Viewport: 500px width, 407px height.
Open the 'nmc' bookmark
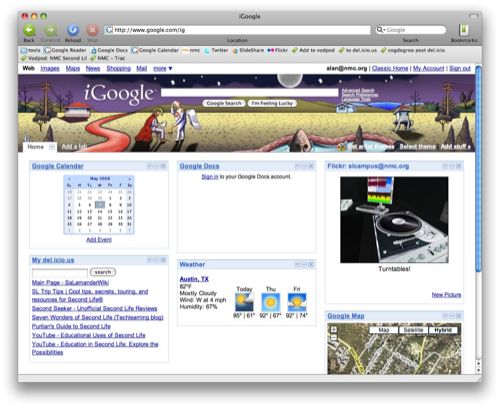coord(191,50)
